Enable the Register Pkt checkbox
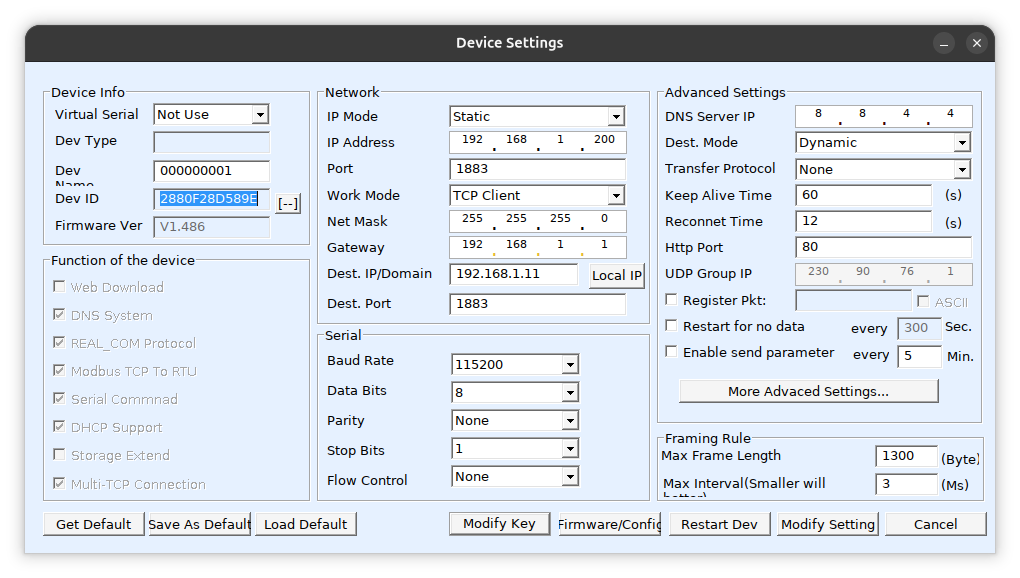Viewport: 1020px width, 578px height. [671, 299]
